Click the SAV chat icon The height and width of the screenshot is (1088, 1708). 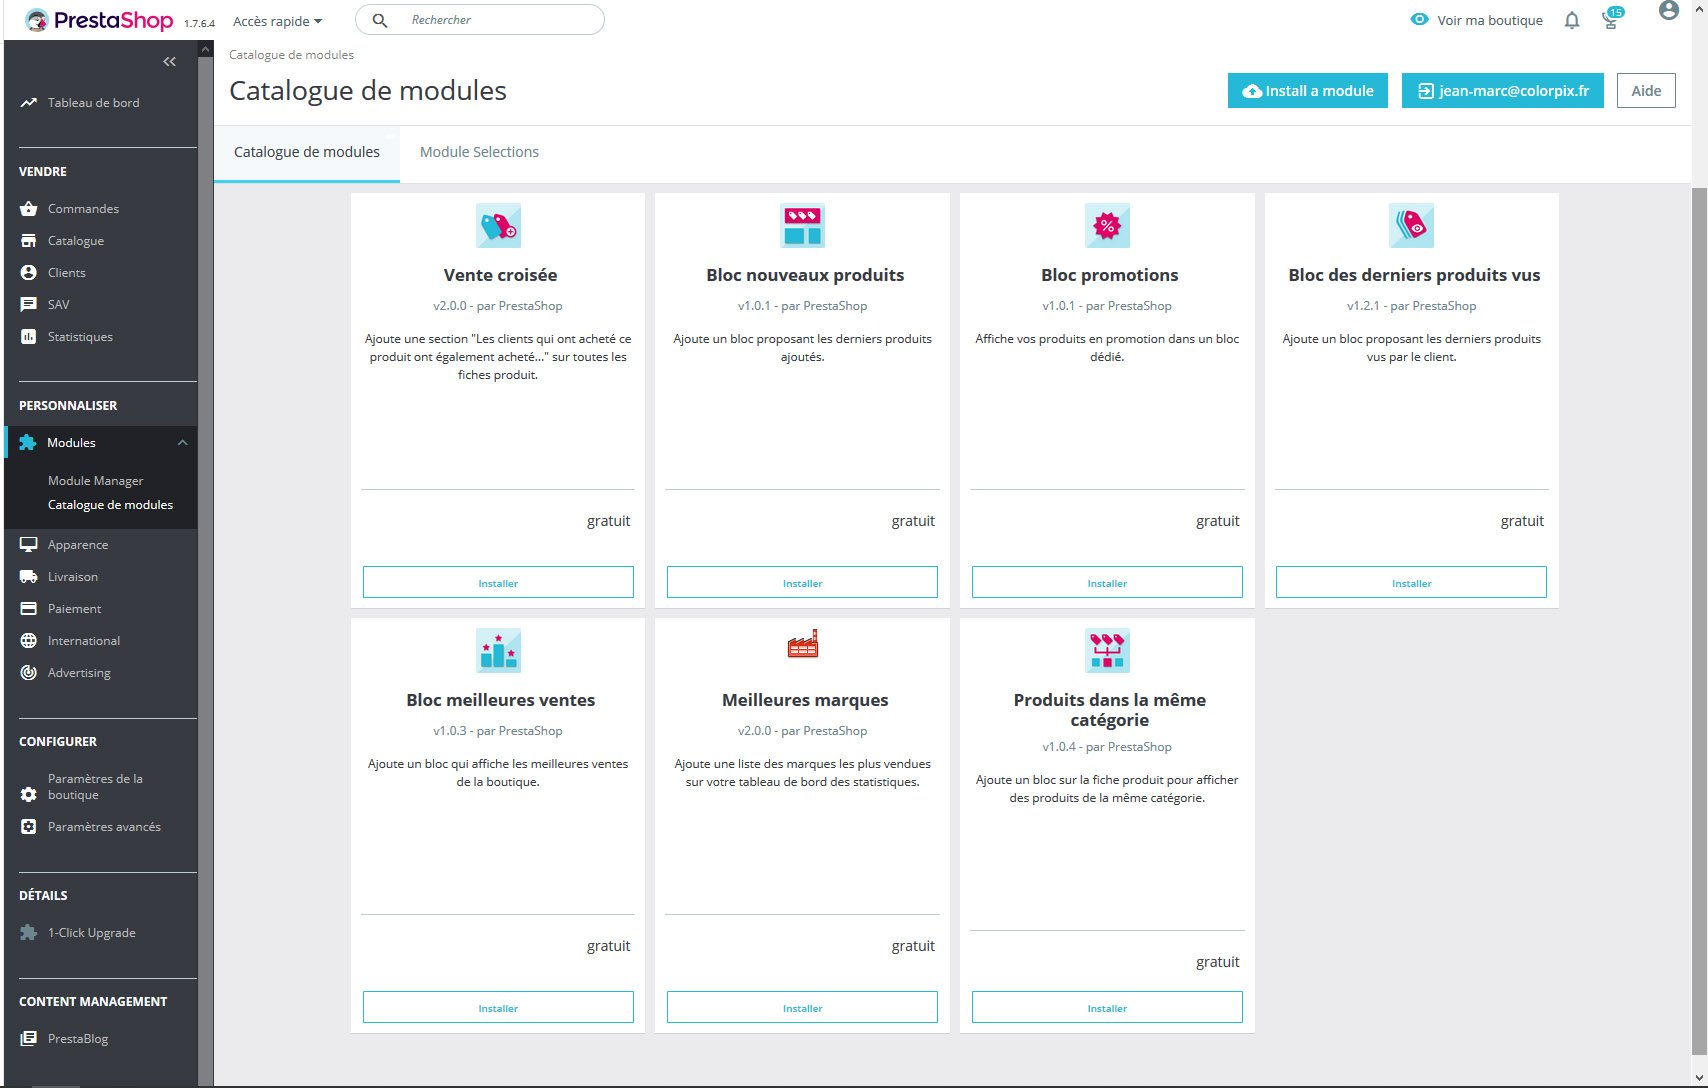[x=29, y=305]
